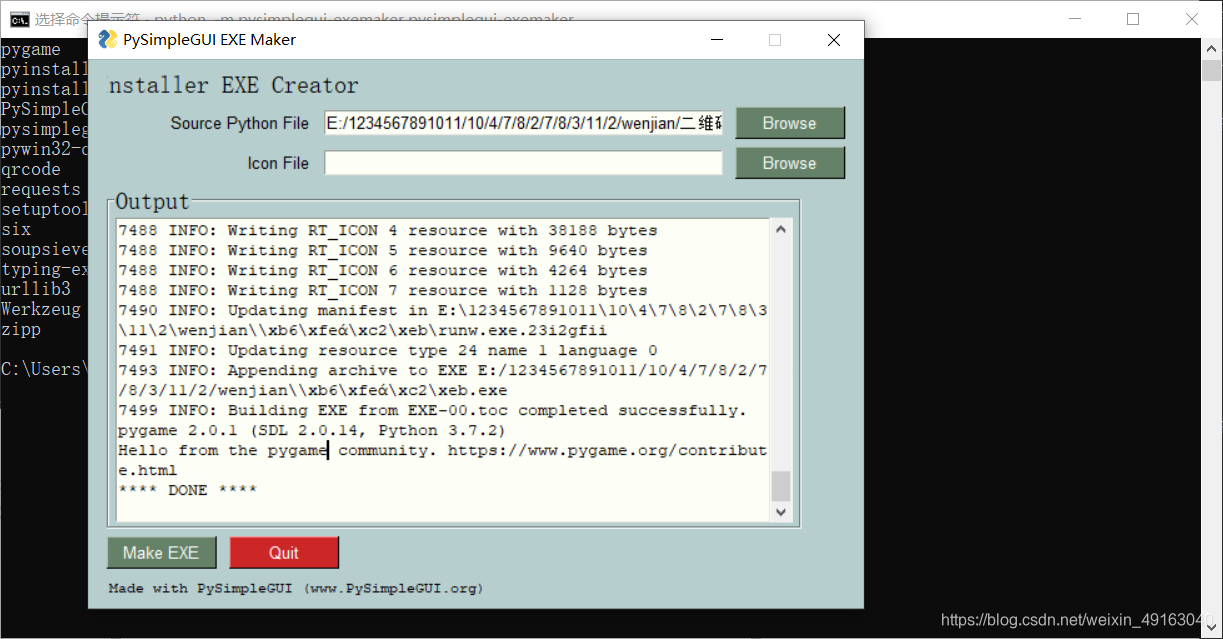The image size is (1223, 639).
Task: Click the 'nstaller EXE Creator' heading
Action: [233, 85]
